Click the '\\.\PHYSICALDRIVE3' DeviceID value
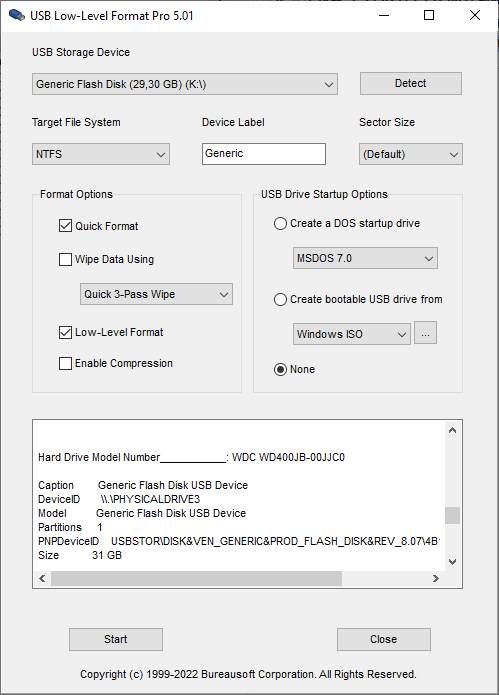The image size is (499, 695). coord(150,500)
